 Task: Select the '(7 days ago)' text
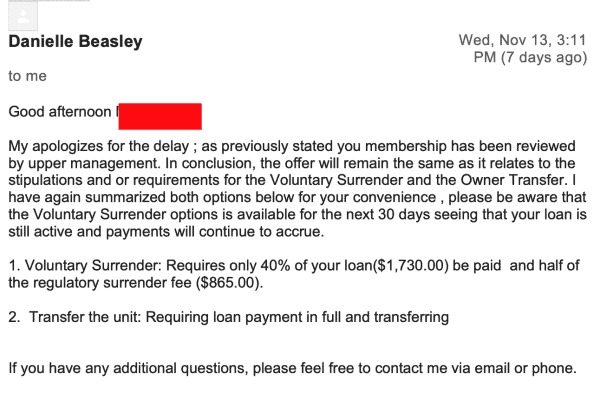(544, 57)
